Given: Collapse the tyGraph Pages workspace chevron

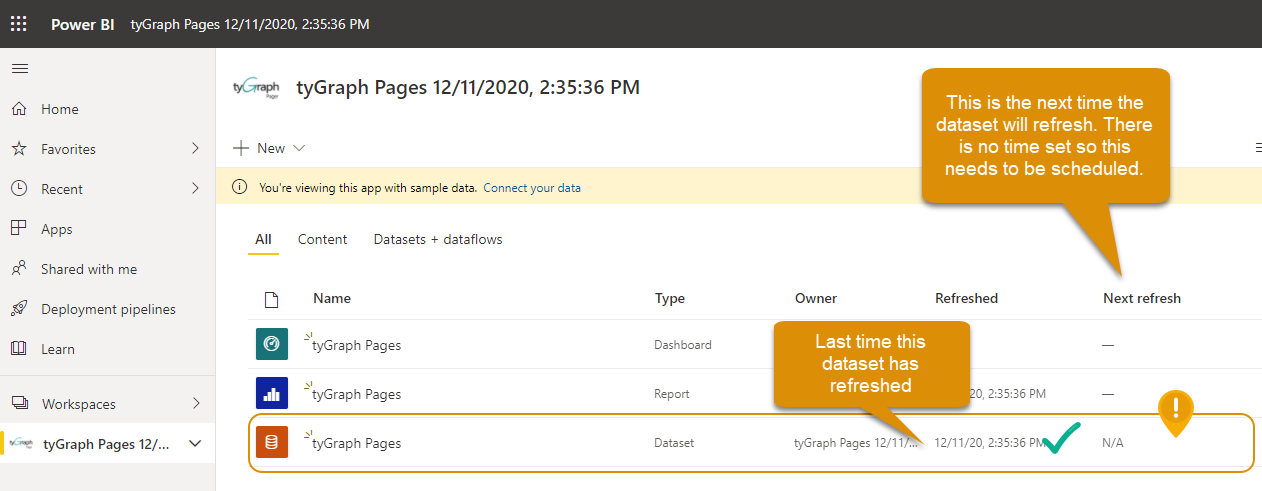Looking at the screenshot, I should point(195,443).
